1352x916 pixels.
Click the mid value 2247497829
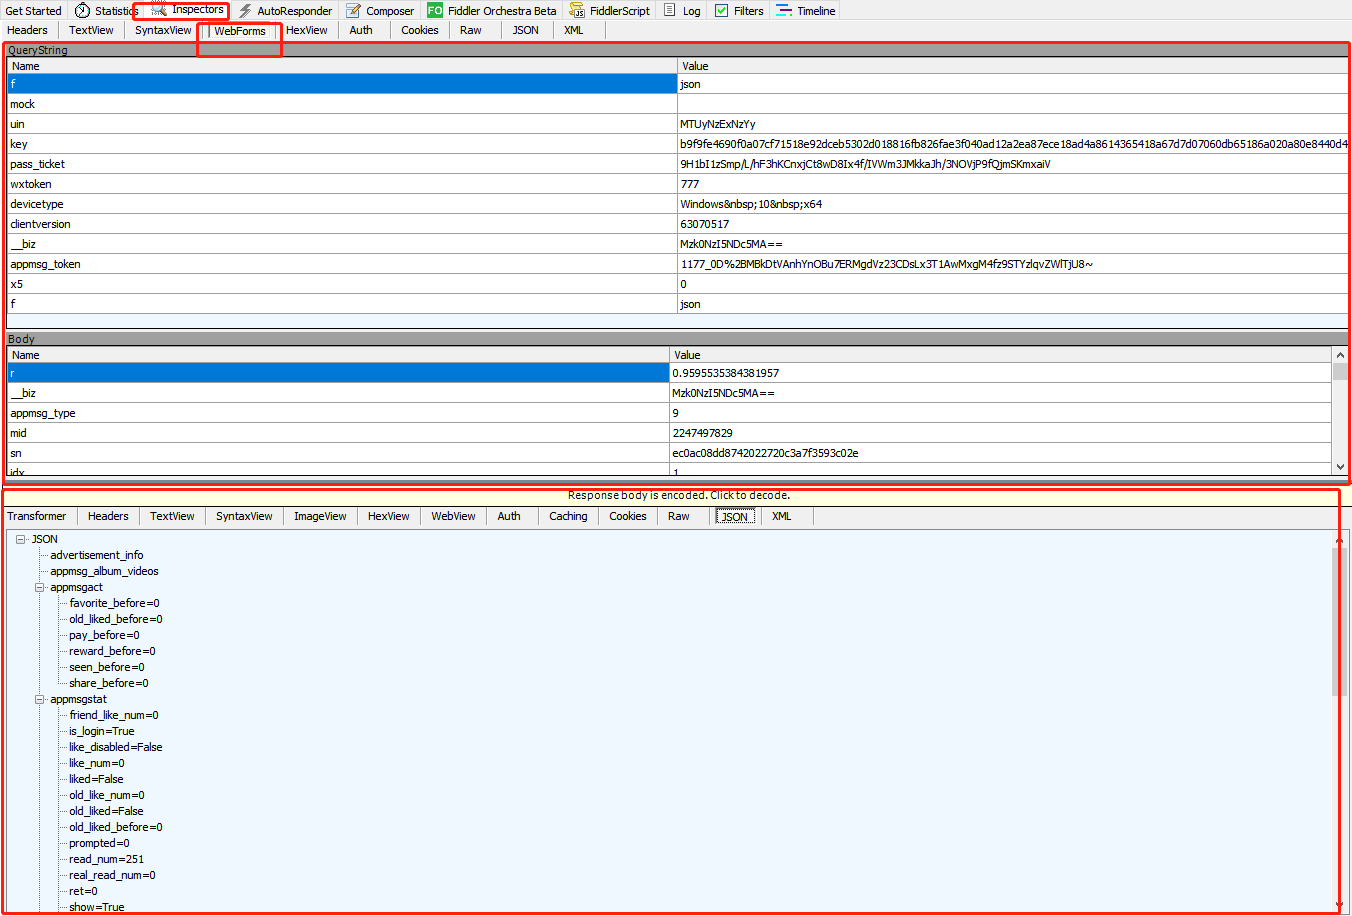(x=702, y=433)
